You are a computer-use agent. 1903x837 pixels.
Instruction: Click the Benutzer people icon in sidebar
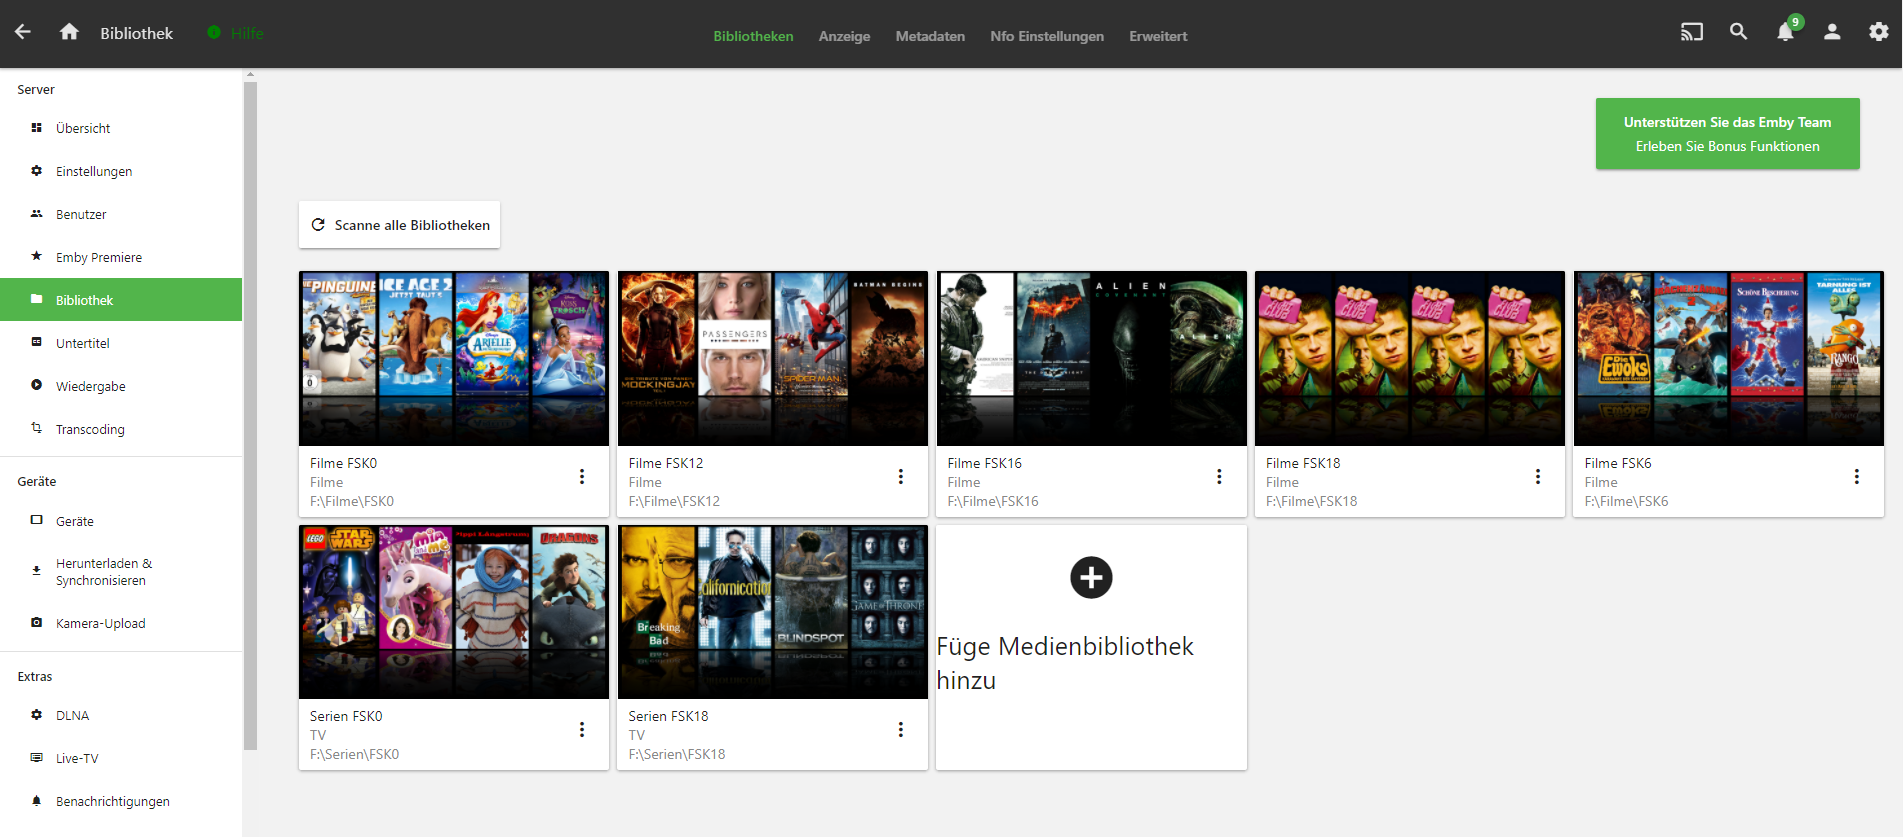pyautogui.click(x=37, y=214)
